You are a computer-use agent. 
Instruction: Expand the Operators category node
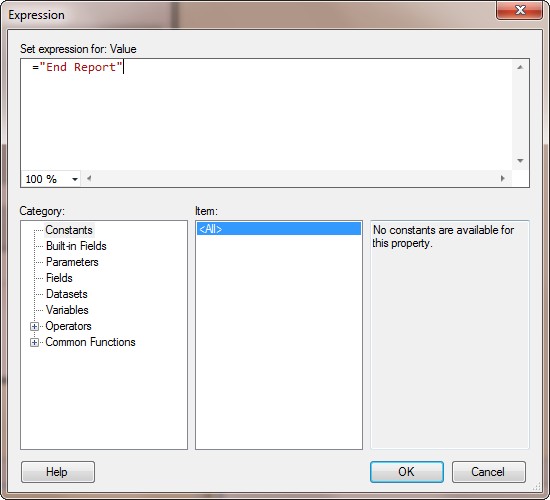click(x=34, y=326)
